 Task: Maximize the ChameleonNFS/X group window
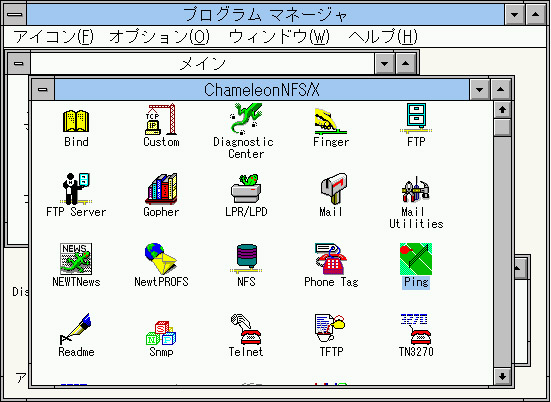click(x=500, y=90)
